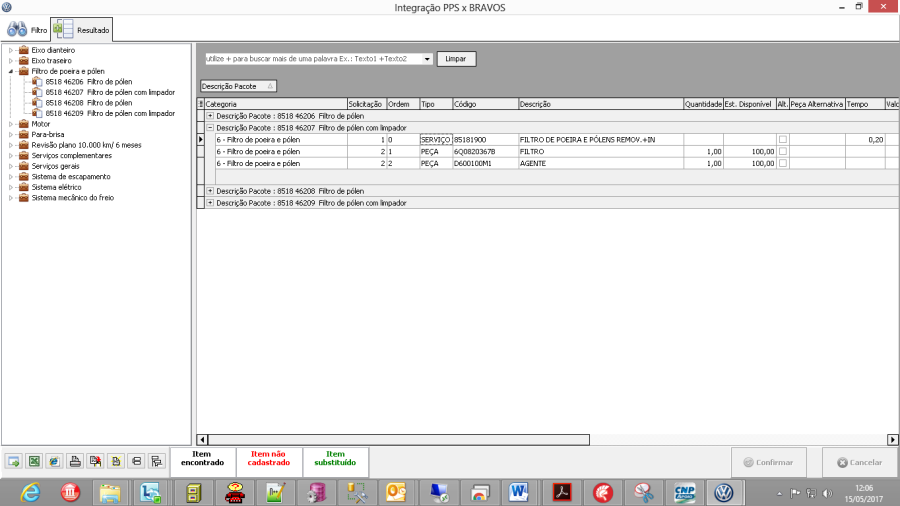Open Microsoft Word from the taskbar

pos(519,493)
